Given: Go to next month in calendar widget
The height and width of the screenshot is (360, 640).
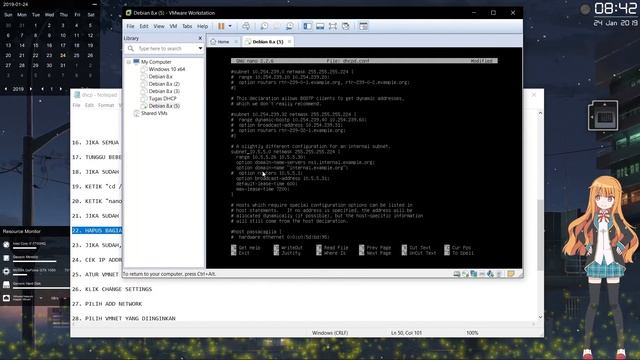Looking at the screenshot, I should click(61, 89).
